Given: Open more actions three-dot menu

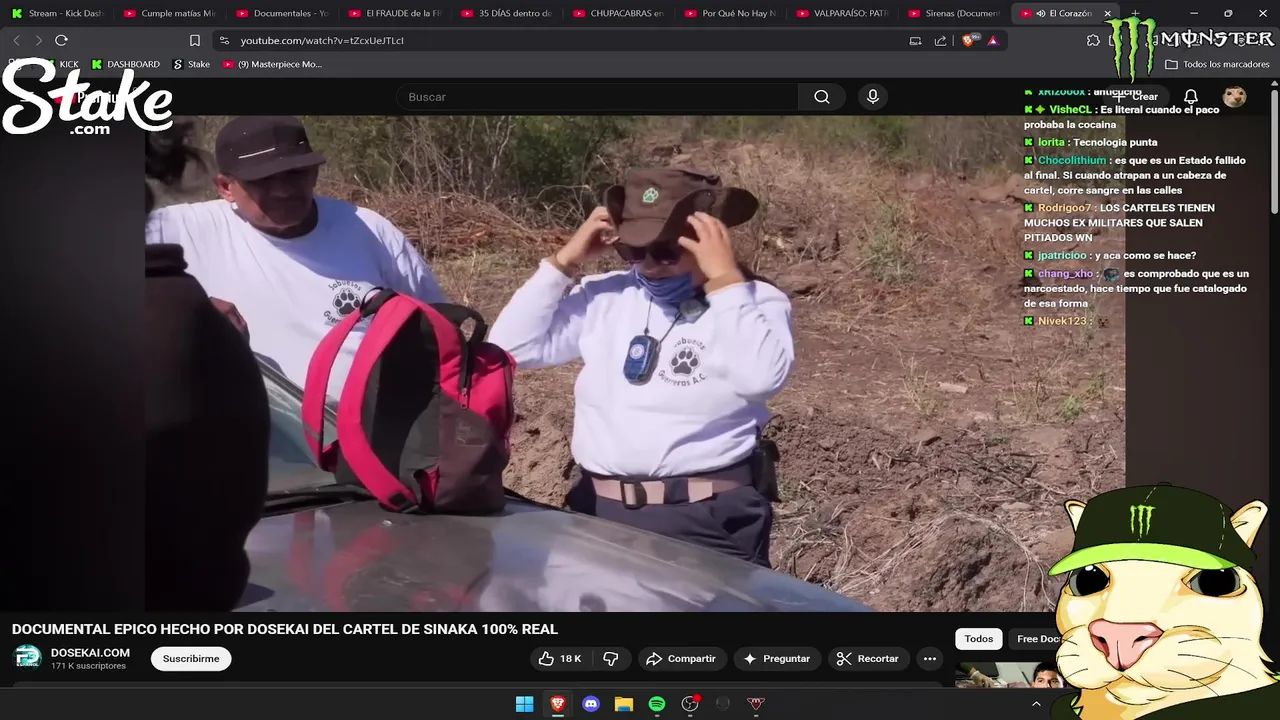Looking at the screenshot, I should [930, 659].
